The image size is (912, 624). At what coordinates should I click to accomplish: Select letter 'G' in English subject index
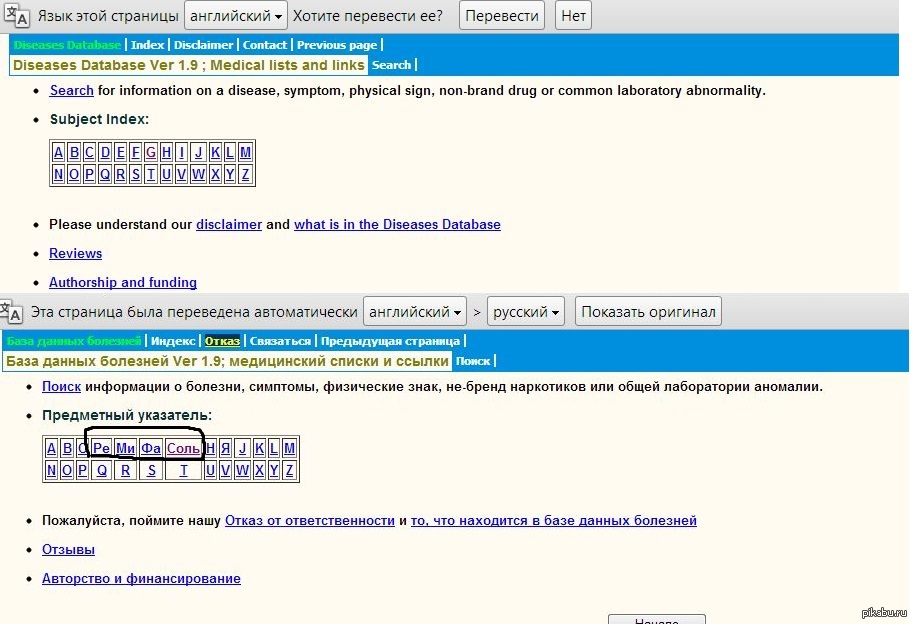click(150, 153)
